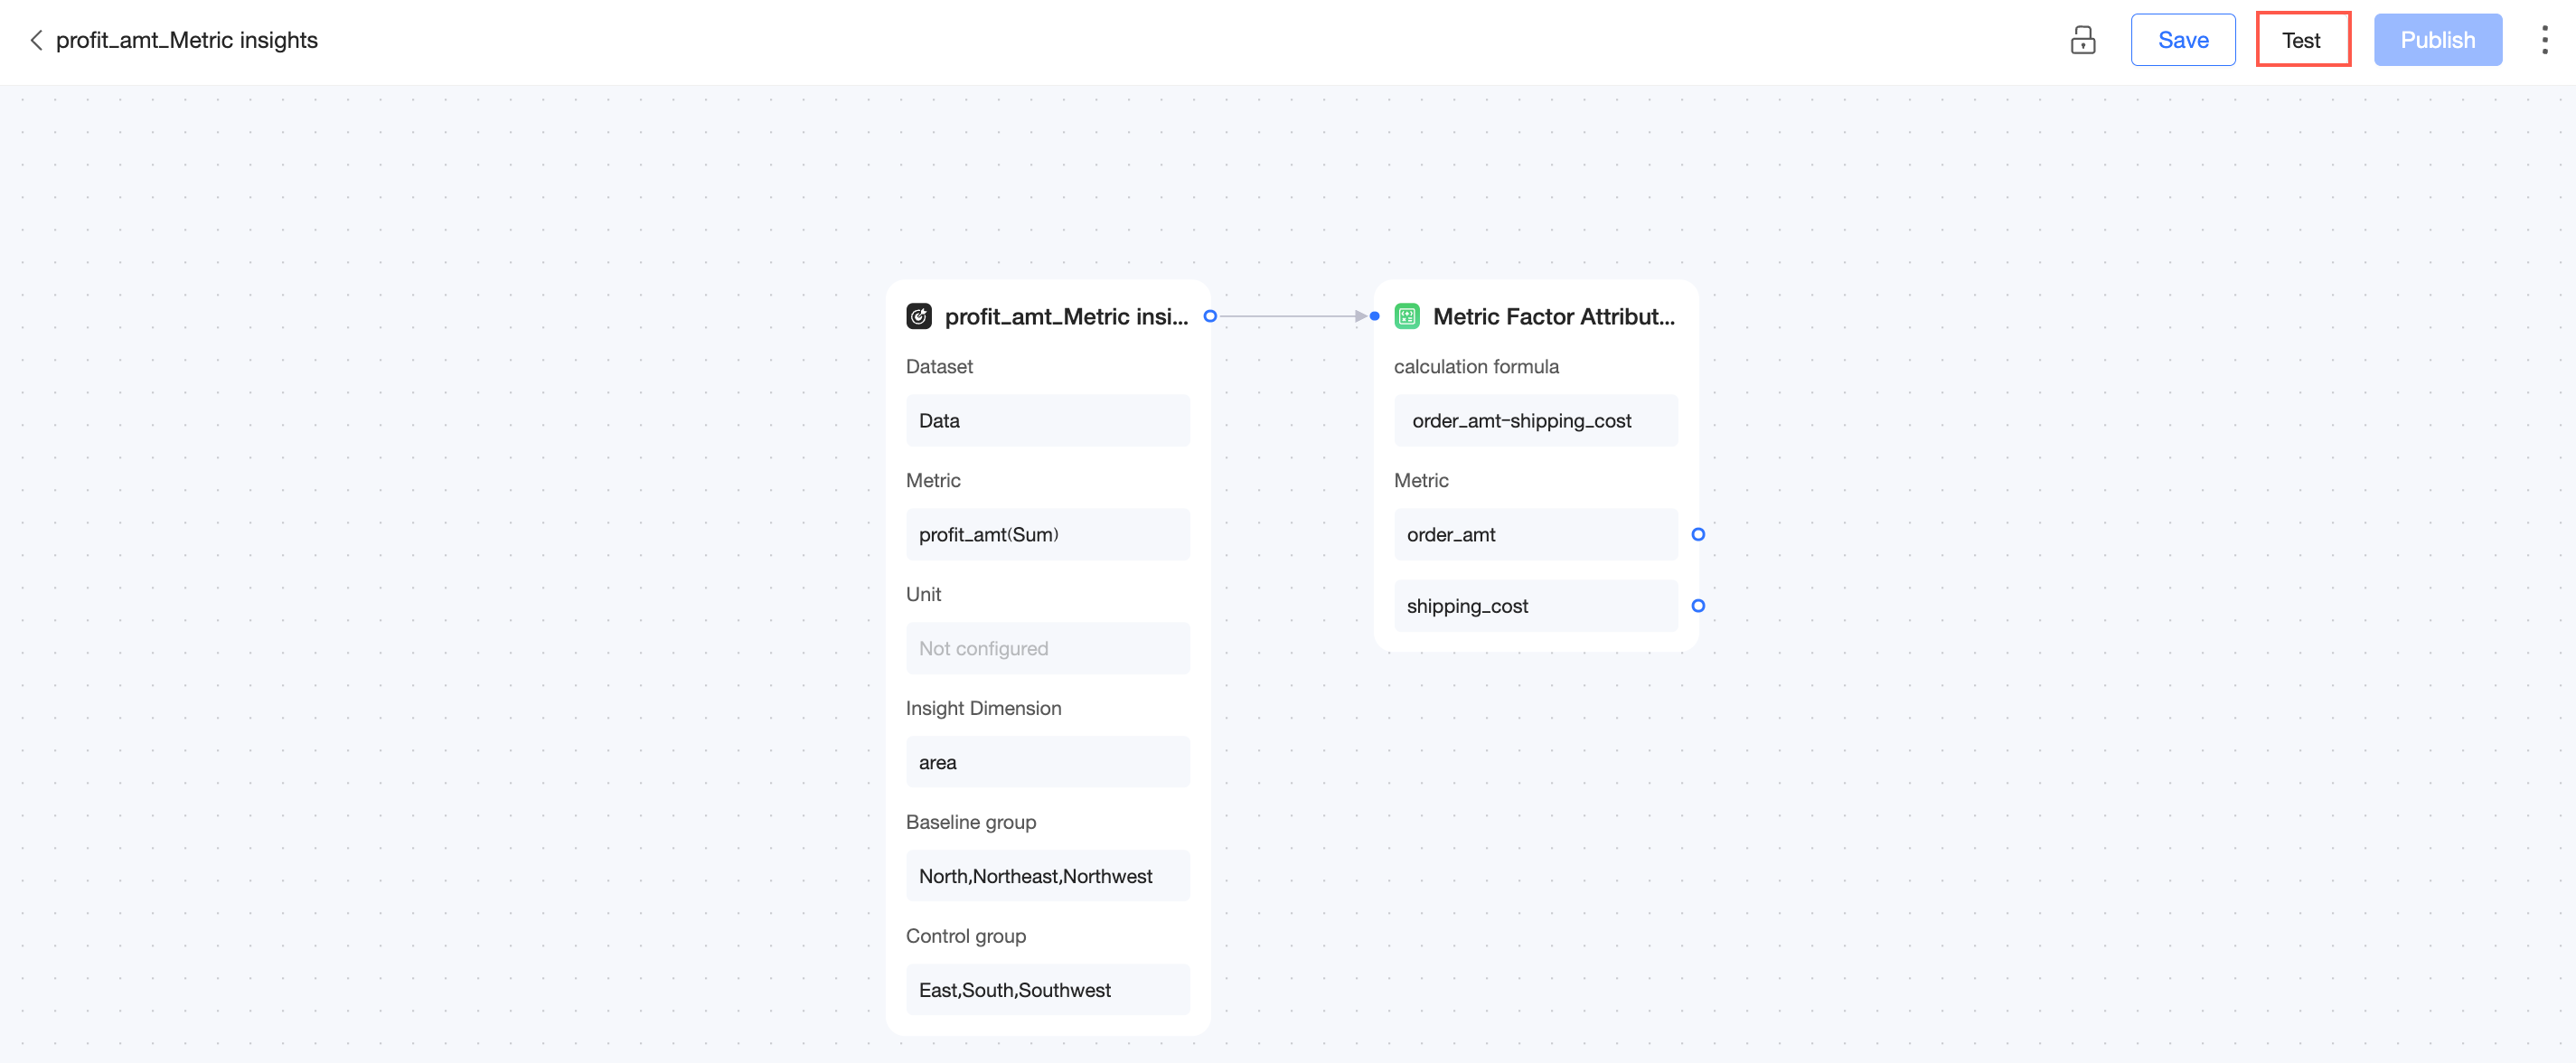Click the Publish button
The width and height of the screenshot is (2576, 1063).
2437,40
